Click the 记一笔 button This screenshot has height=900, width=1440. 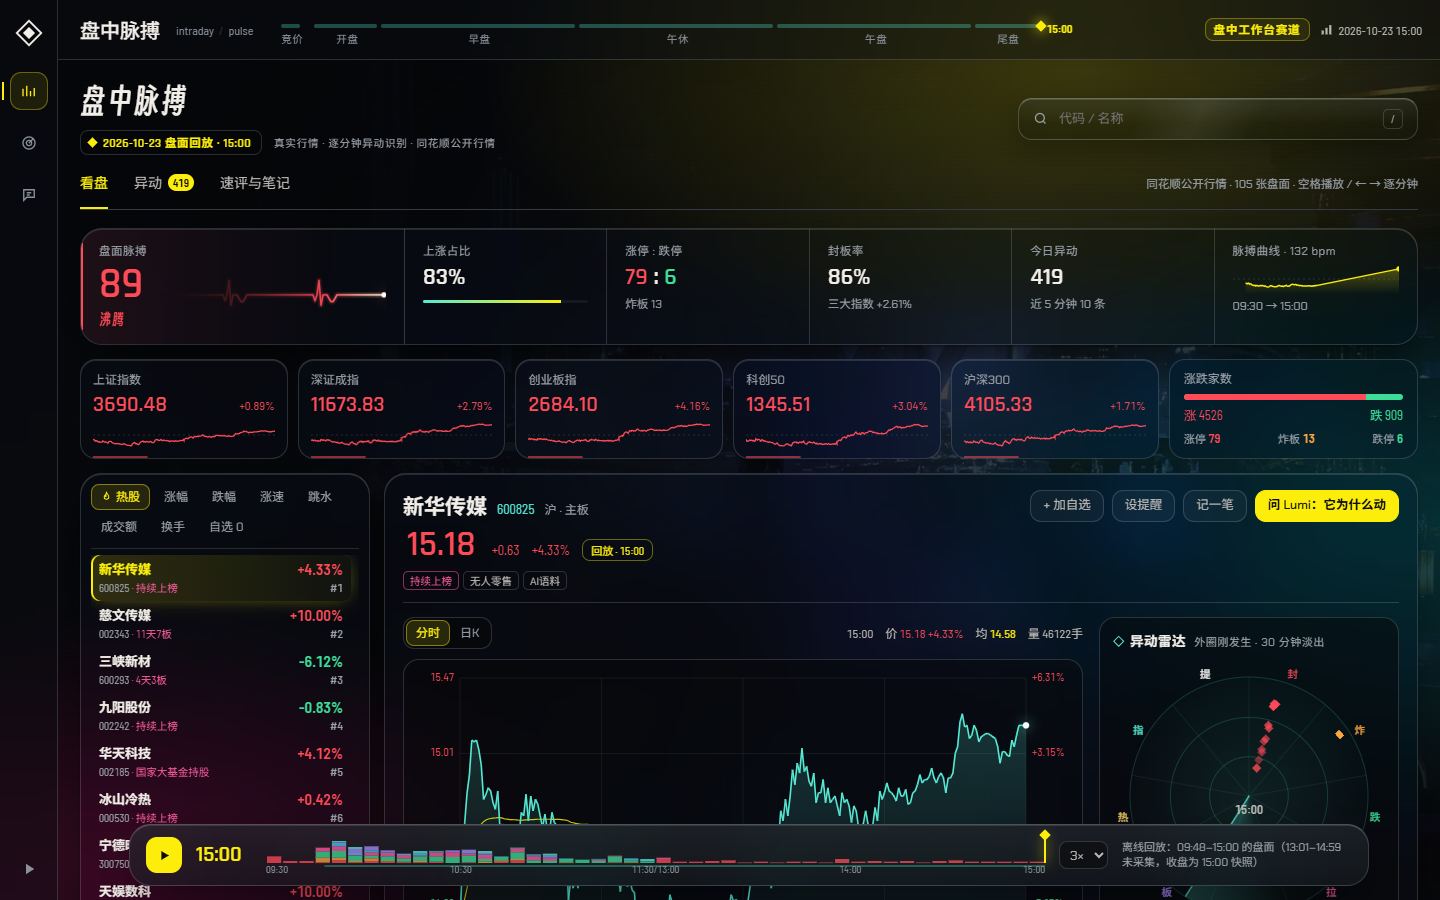[x=1215, y=505]
